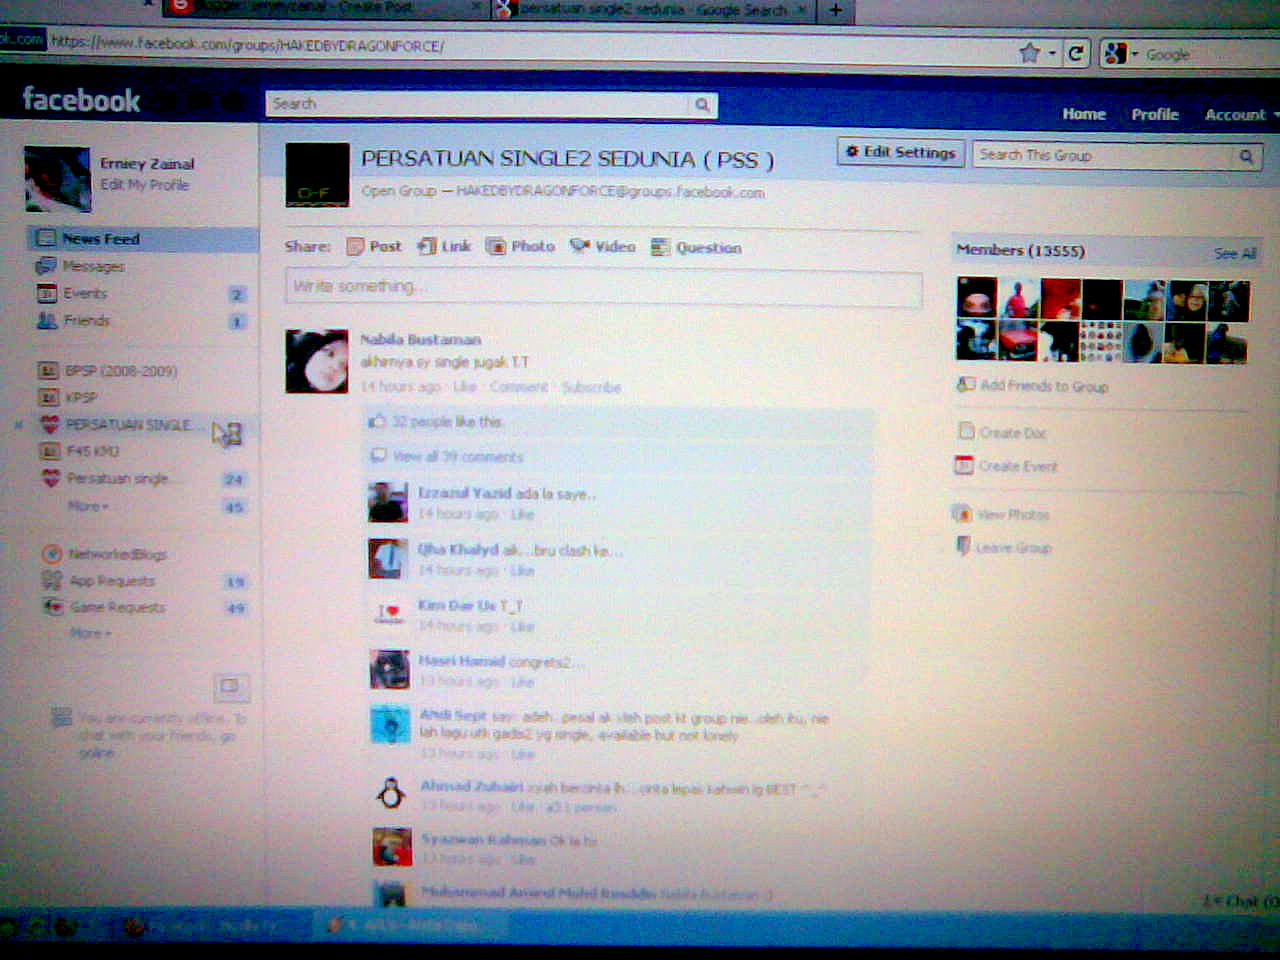
Task: Reload the page with the refresh icon
Action: [1076, 53]
